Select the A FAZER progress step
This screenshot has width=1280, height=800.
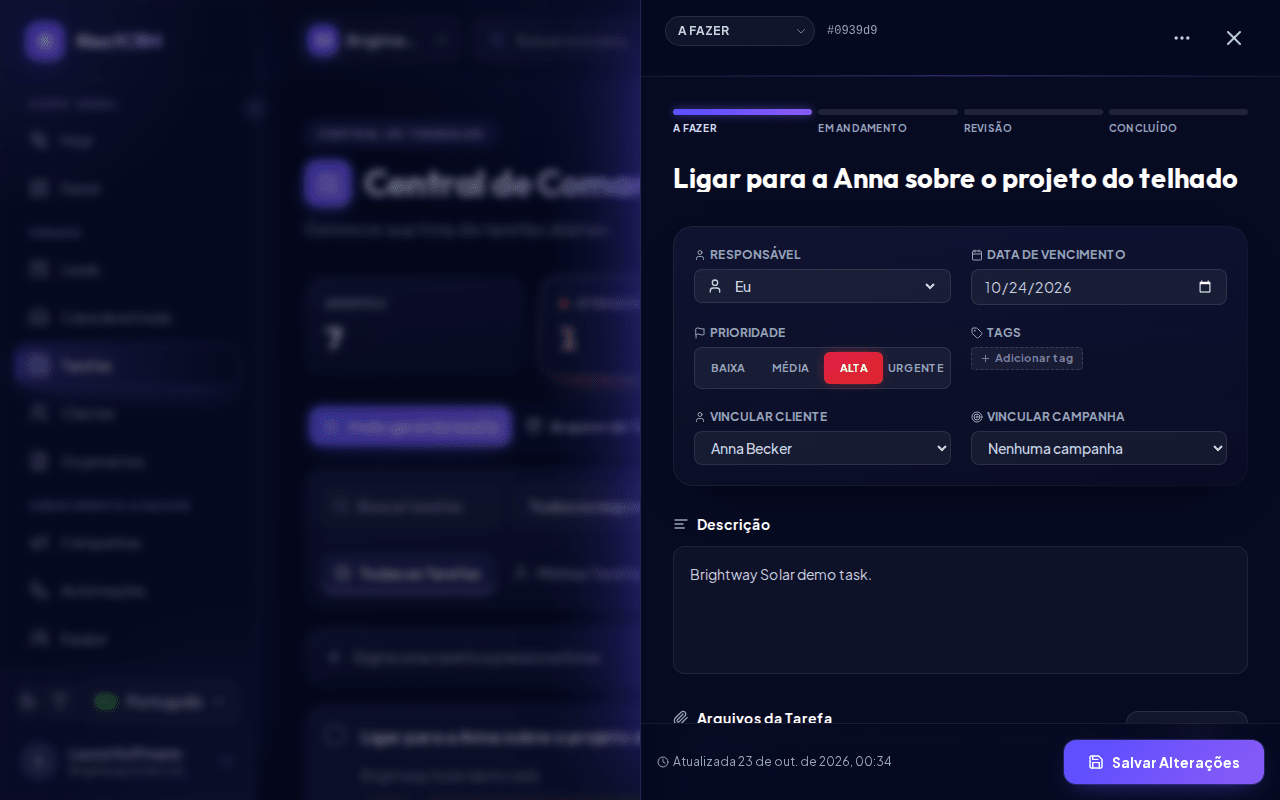click(x=742, y=121)
